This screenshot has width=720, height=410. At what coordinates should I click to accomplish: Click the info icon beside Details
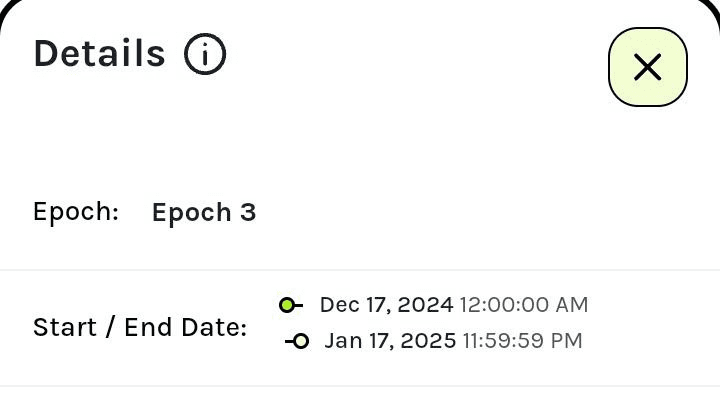[205, 54]
